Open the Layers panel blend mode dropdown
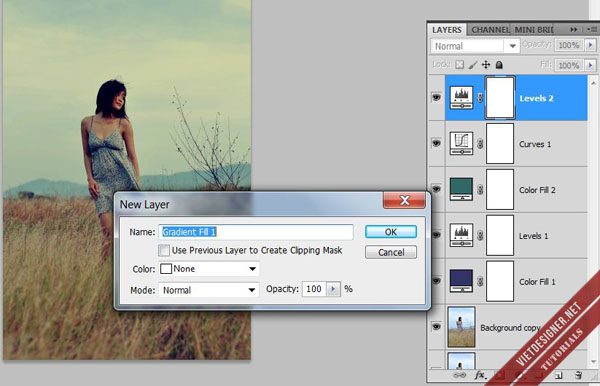 point(475,46)
